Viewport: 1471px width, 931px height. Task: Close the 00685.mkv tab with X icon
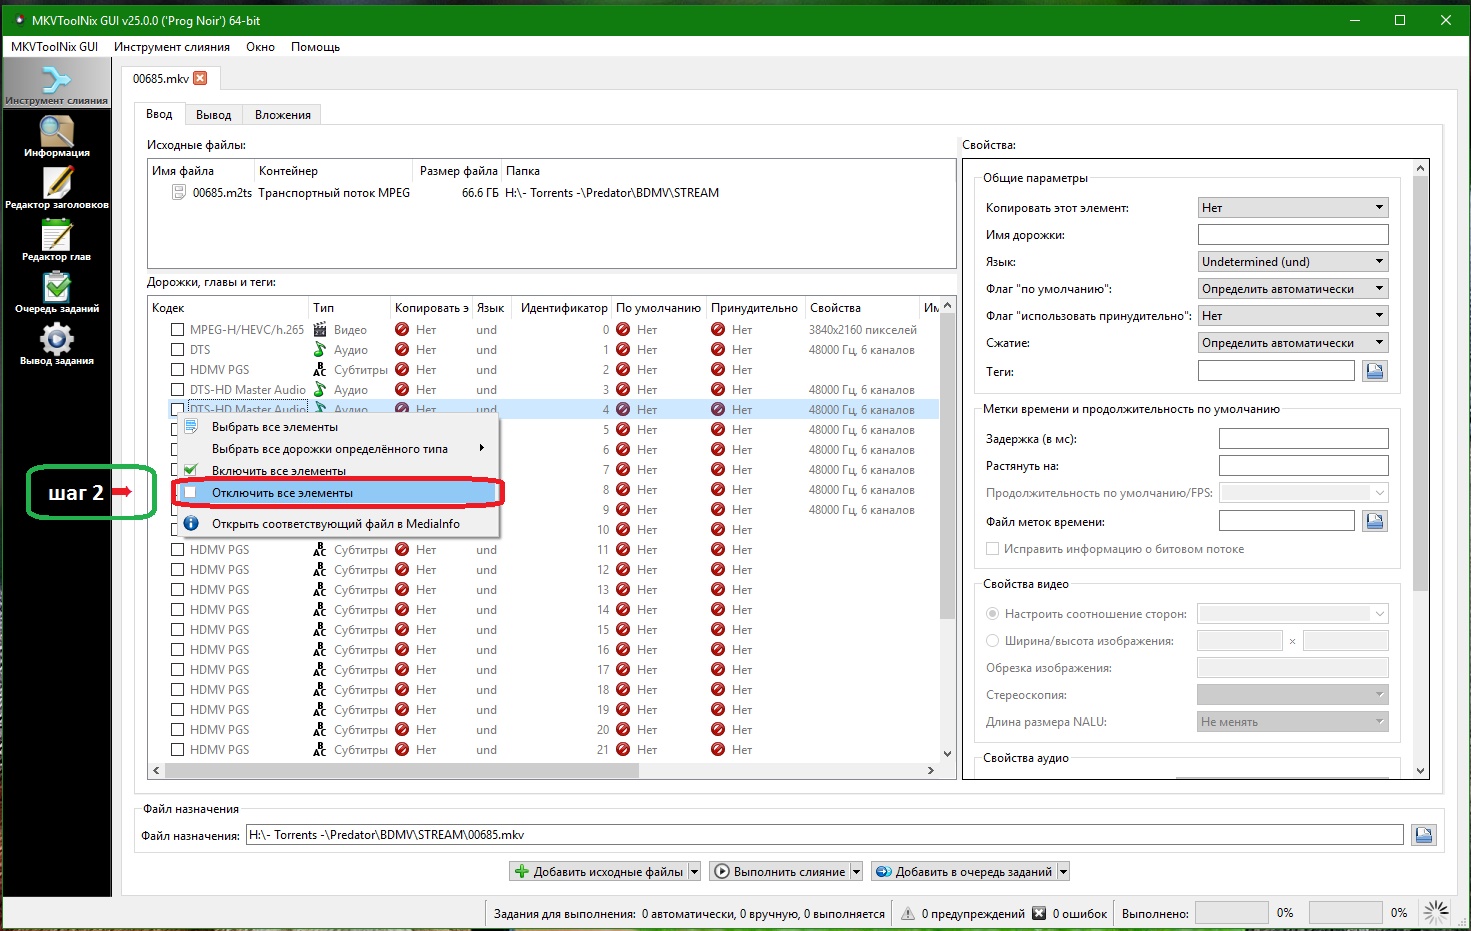pos(200,78)
